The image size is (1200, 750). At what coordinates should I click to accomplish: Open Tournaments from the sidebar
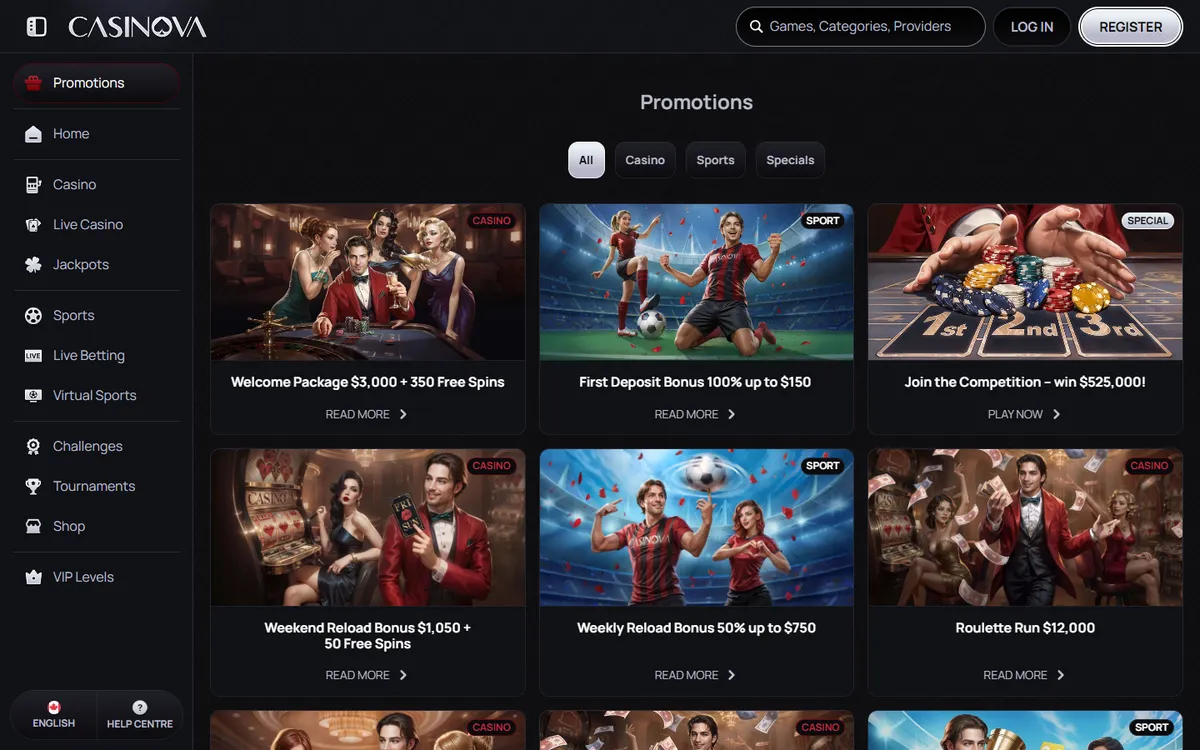coord(97,487)
